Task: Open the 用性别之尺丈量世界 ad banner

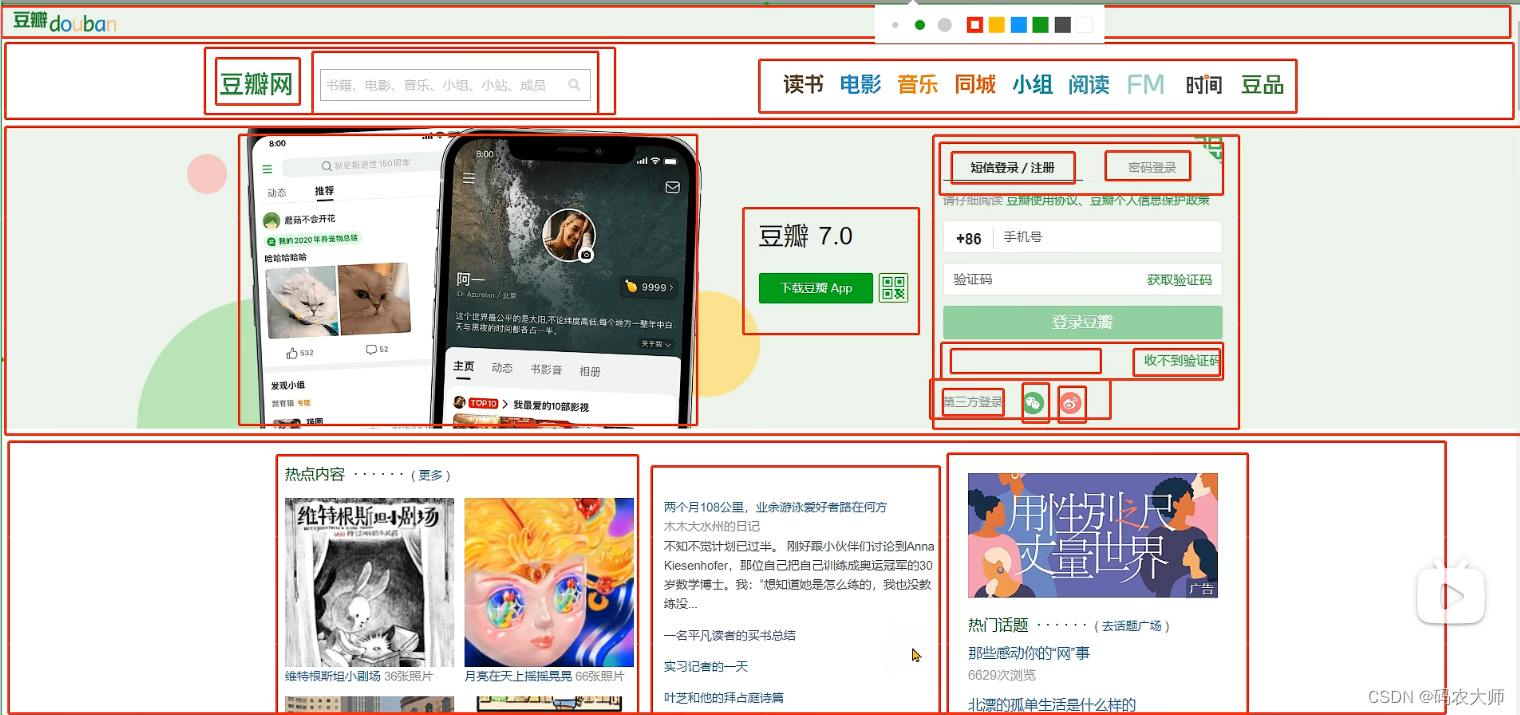Action: [1093, 535]
